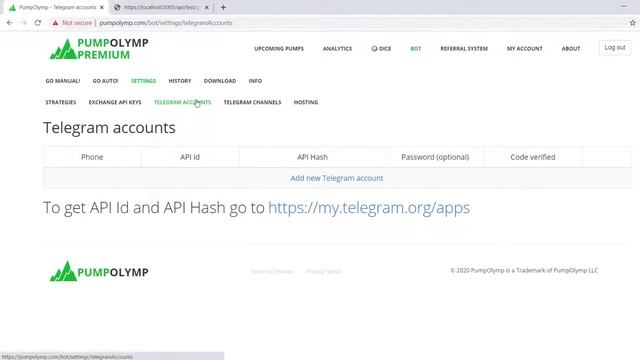Close the localhost browser tab
640x360 pixels.
click(x=207, y=7)
